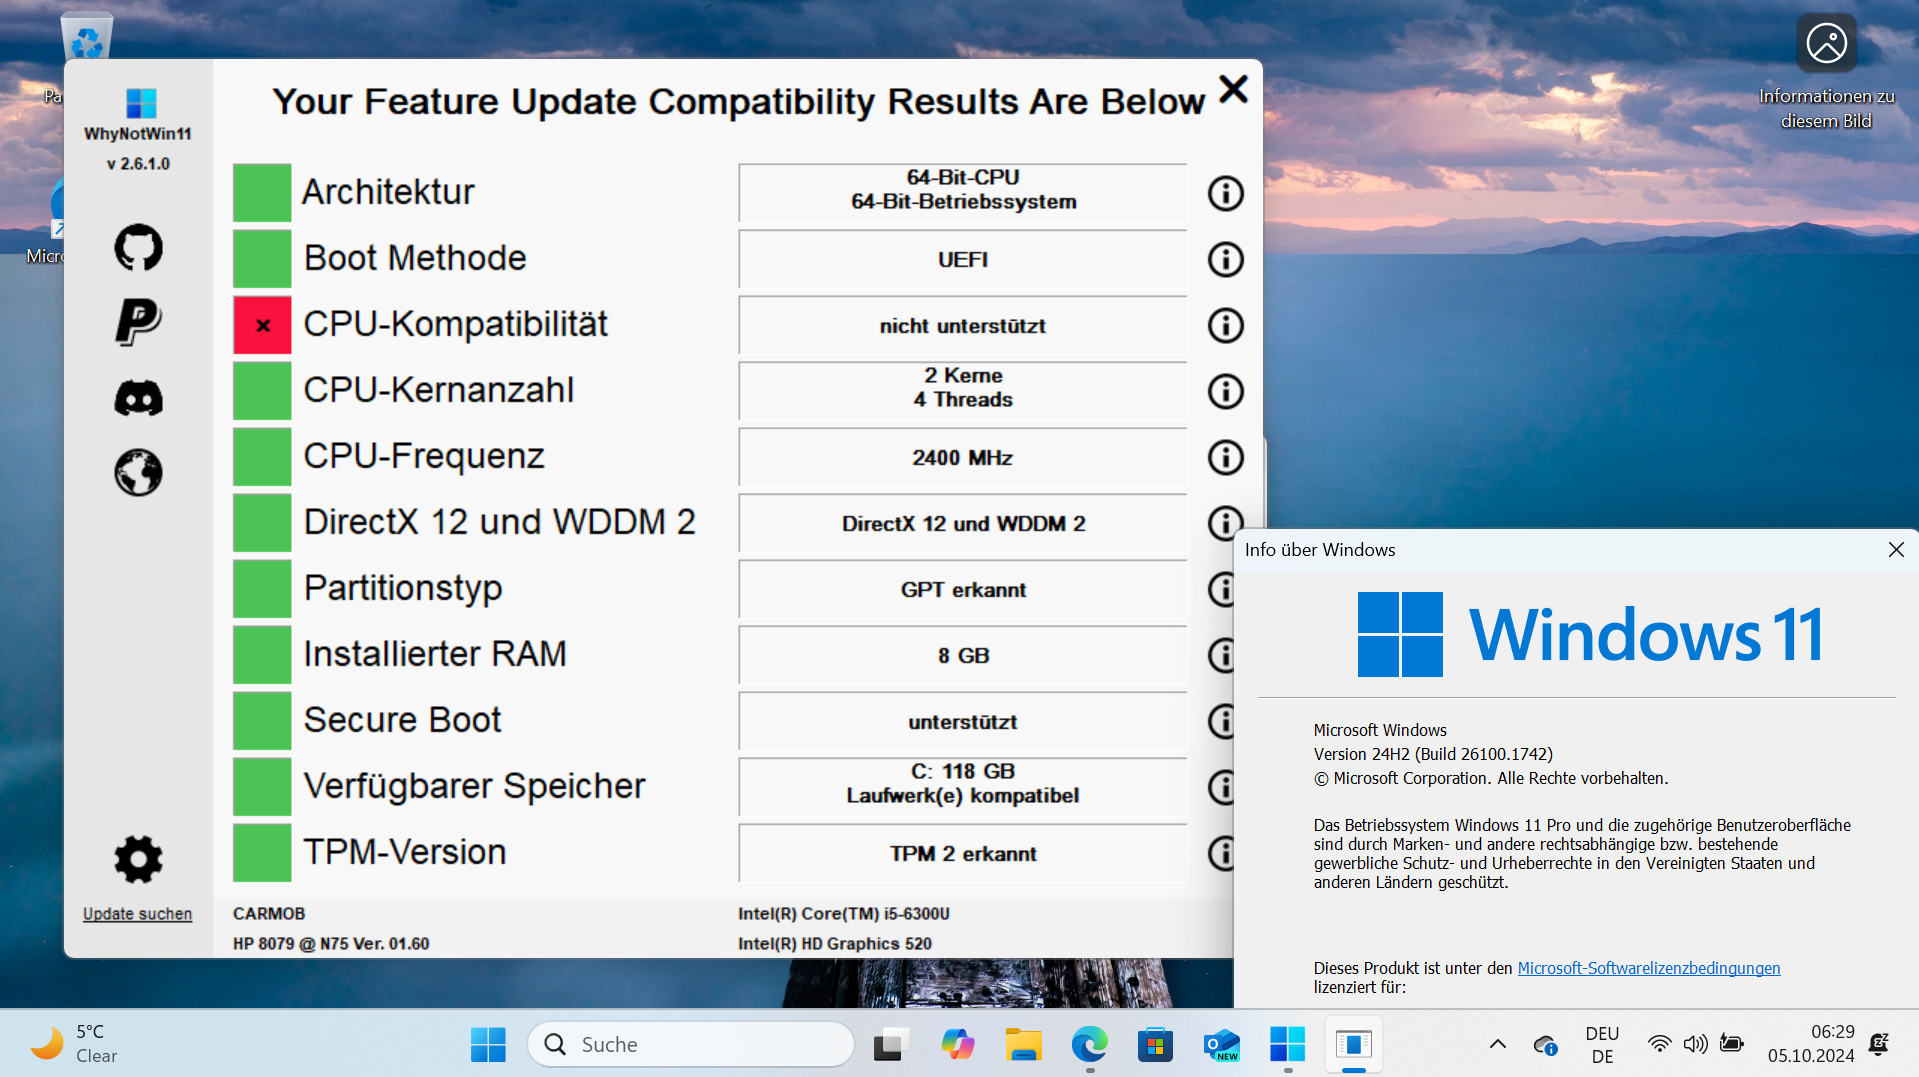This screenshot has height=1077, width=1919.
Task: Open the weather widget showing 5°C
Action: pos(74,1044)
